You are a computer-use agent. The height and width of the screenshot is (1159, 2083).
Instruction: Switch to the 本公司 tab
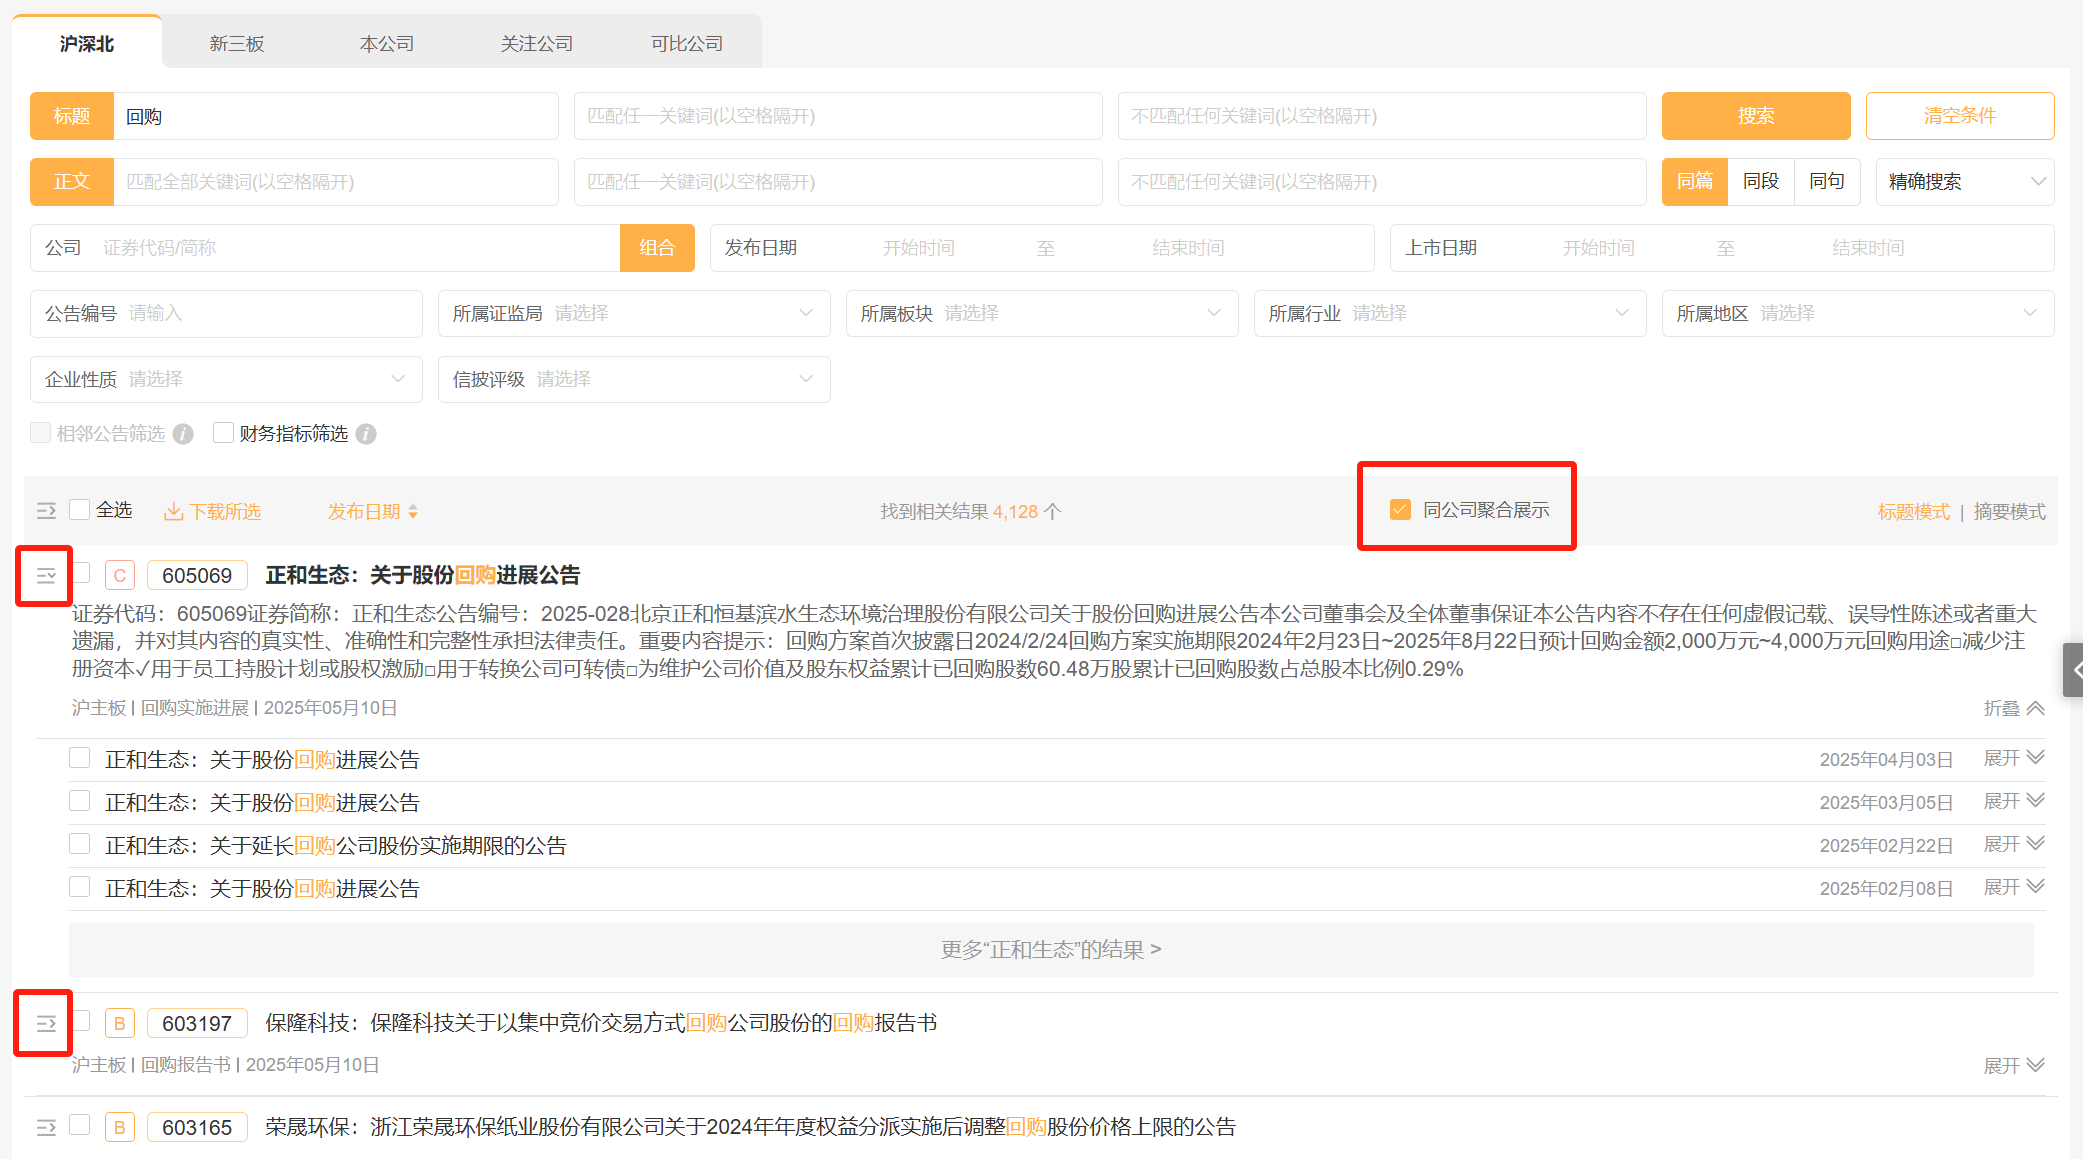[387, 44]
